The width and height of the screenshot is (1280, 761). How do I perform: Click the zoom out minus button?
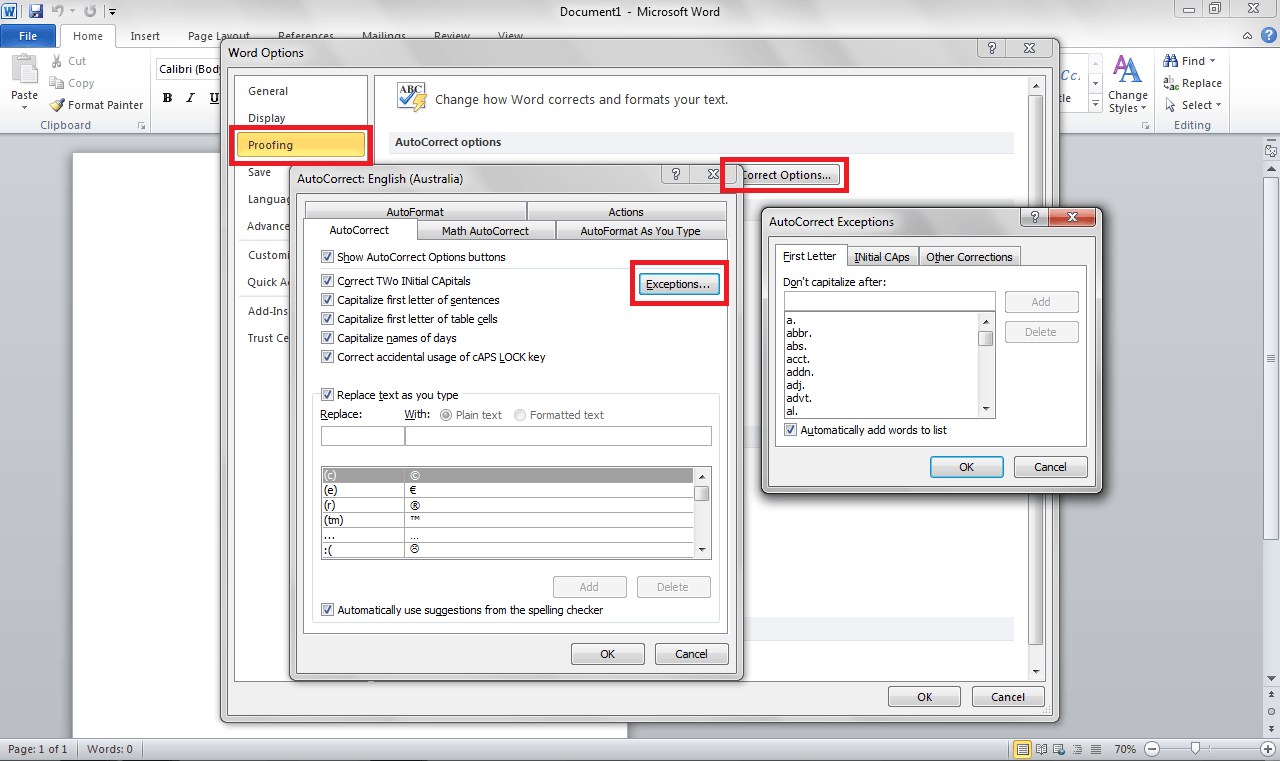pyautogui.click(x=1152, y=749)
